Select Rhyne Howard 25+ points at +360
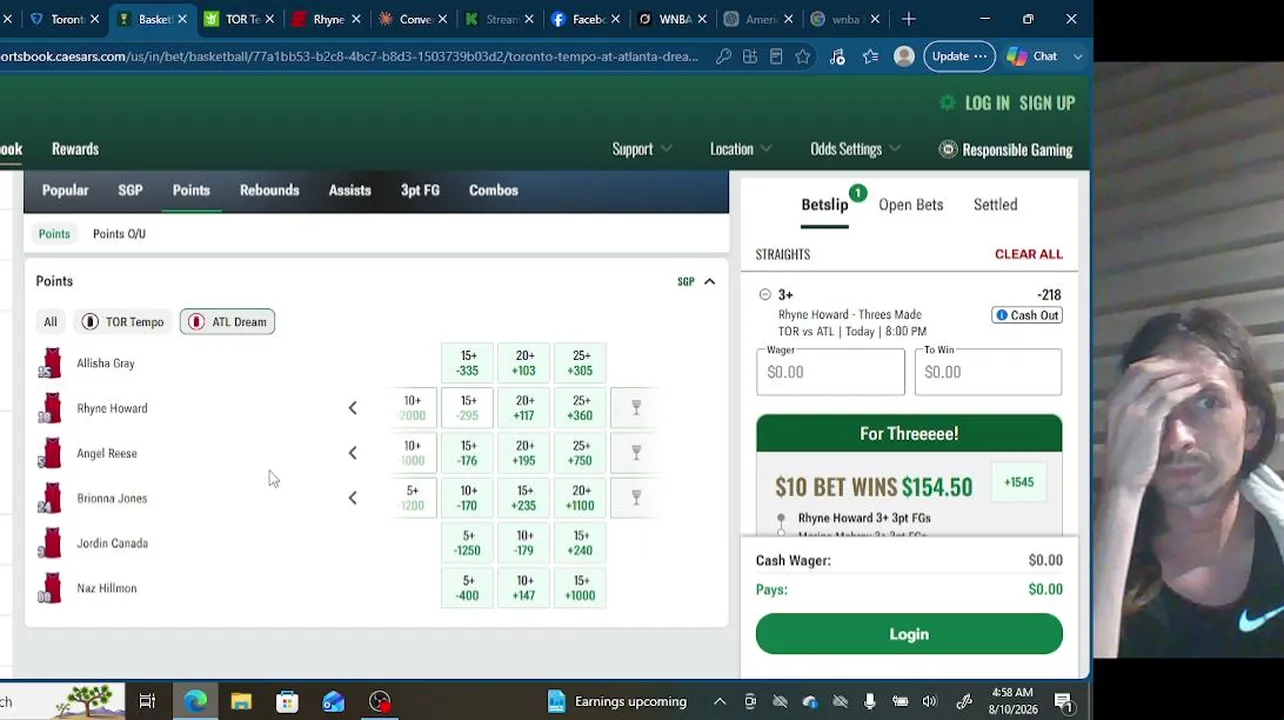The image size is (1284, 720). (x=581, y=408)
